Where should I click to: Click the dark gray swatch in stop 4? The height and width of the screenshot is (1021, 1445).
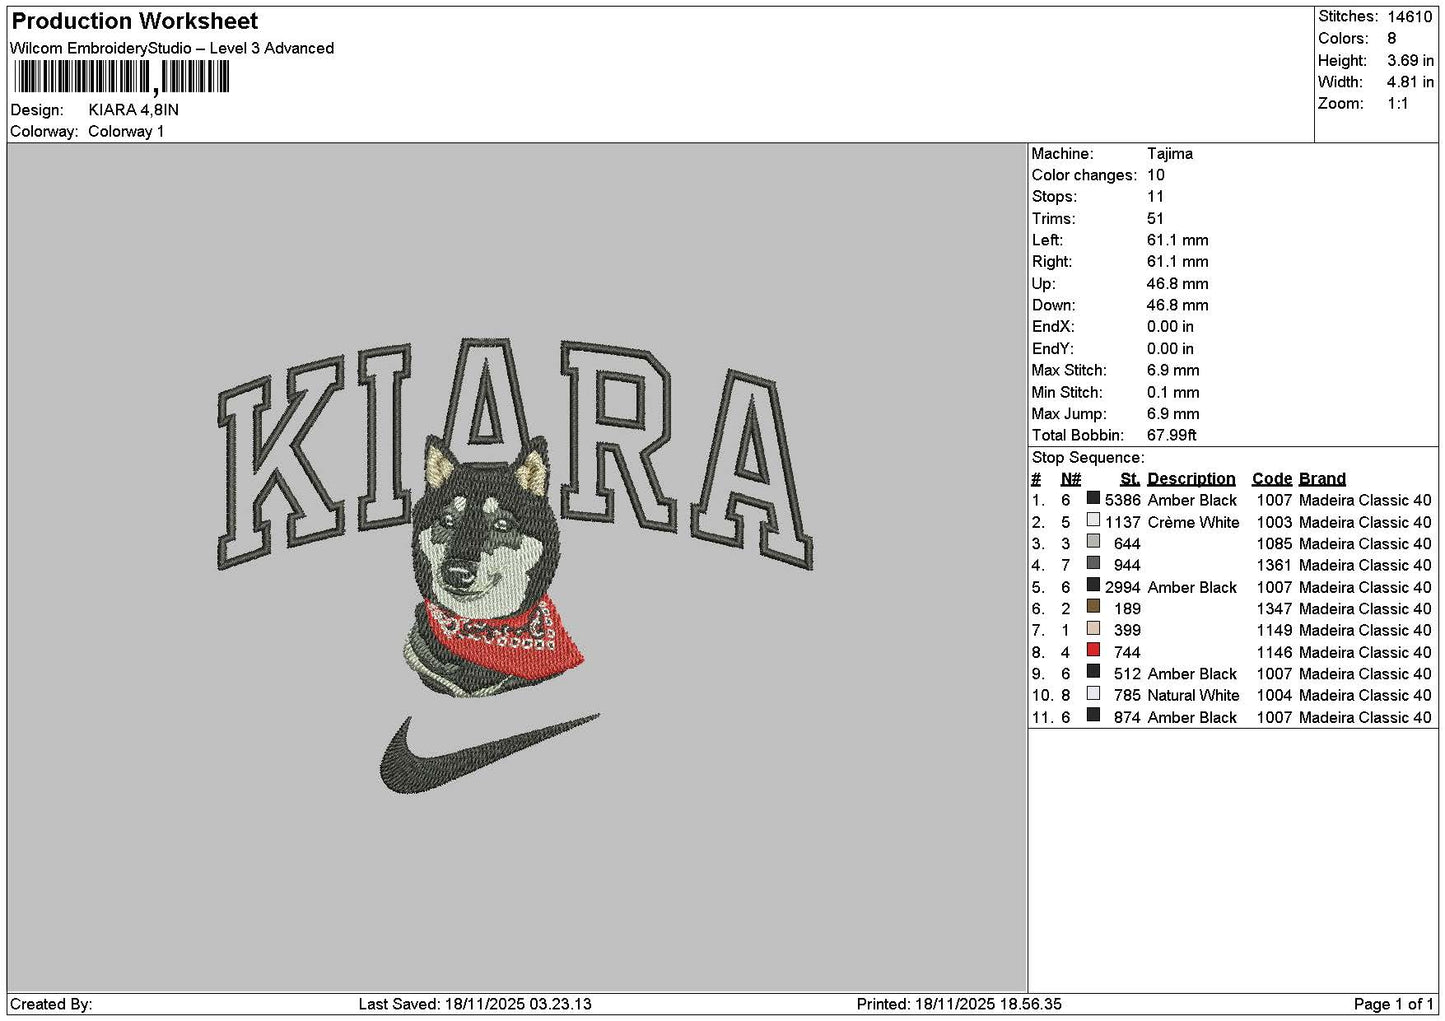tap(1093, 563)
